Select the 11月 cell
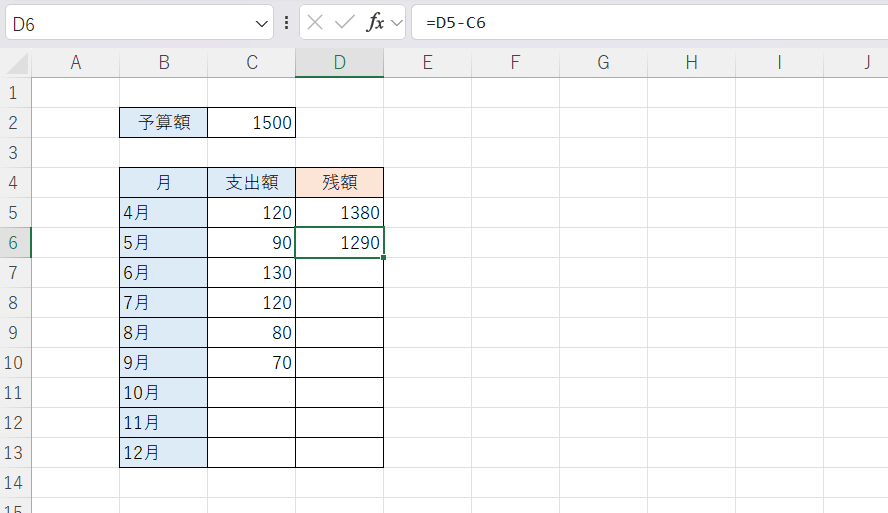Viewport: 888px width, 513px height. pos(164,422)
